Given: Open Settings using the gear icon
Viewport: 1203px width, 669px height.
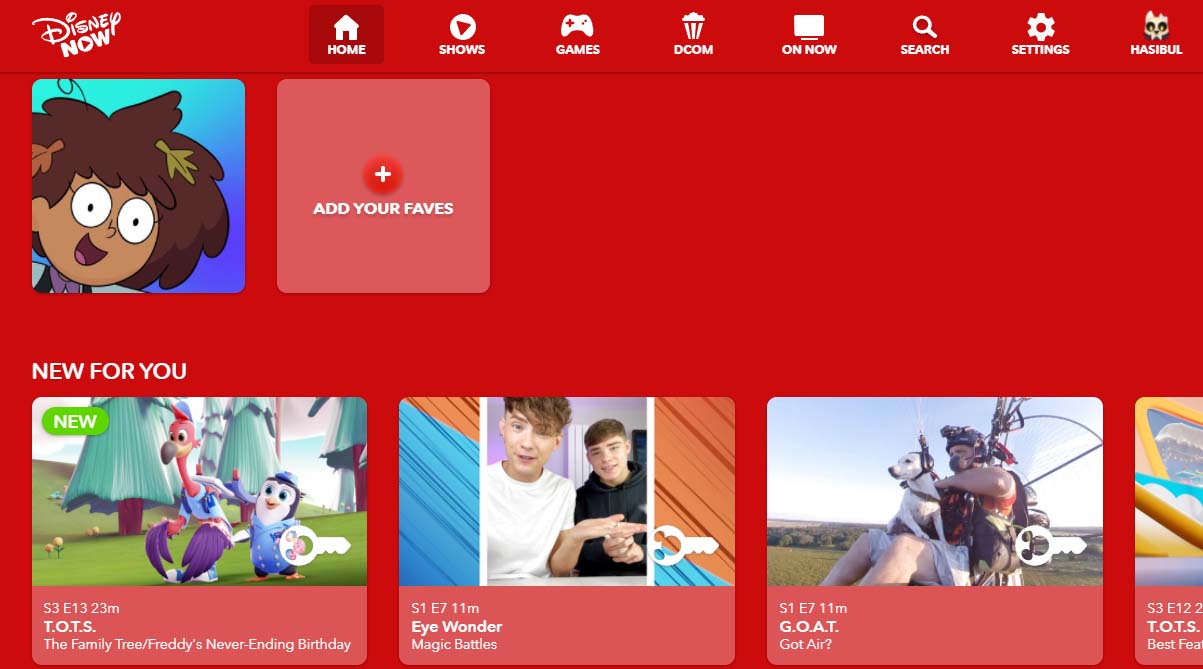Looking at the screenshot, I should pyautogui.click(x=1040, y=27).
